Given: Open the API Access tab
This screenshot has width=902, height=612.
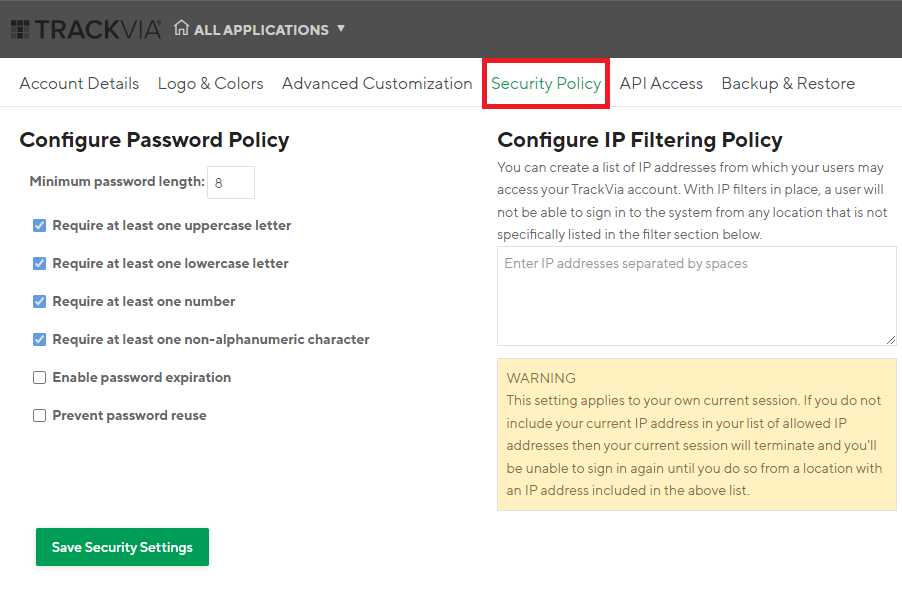Looking at the screenshot, I should point(661,83).
